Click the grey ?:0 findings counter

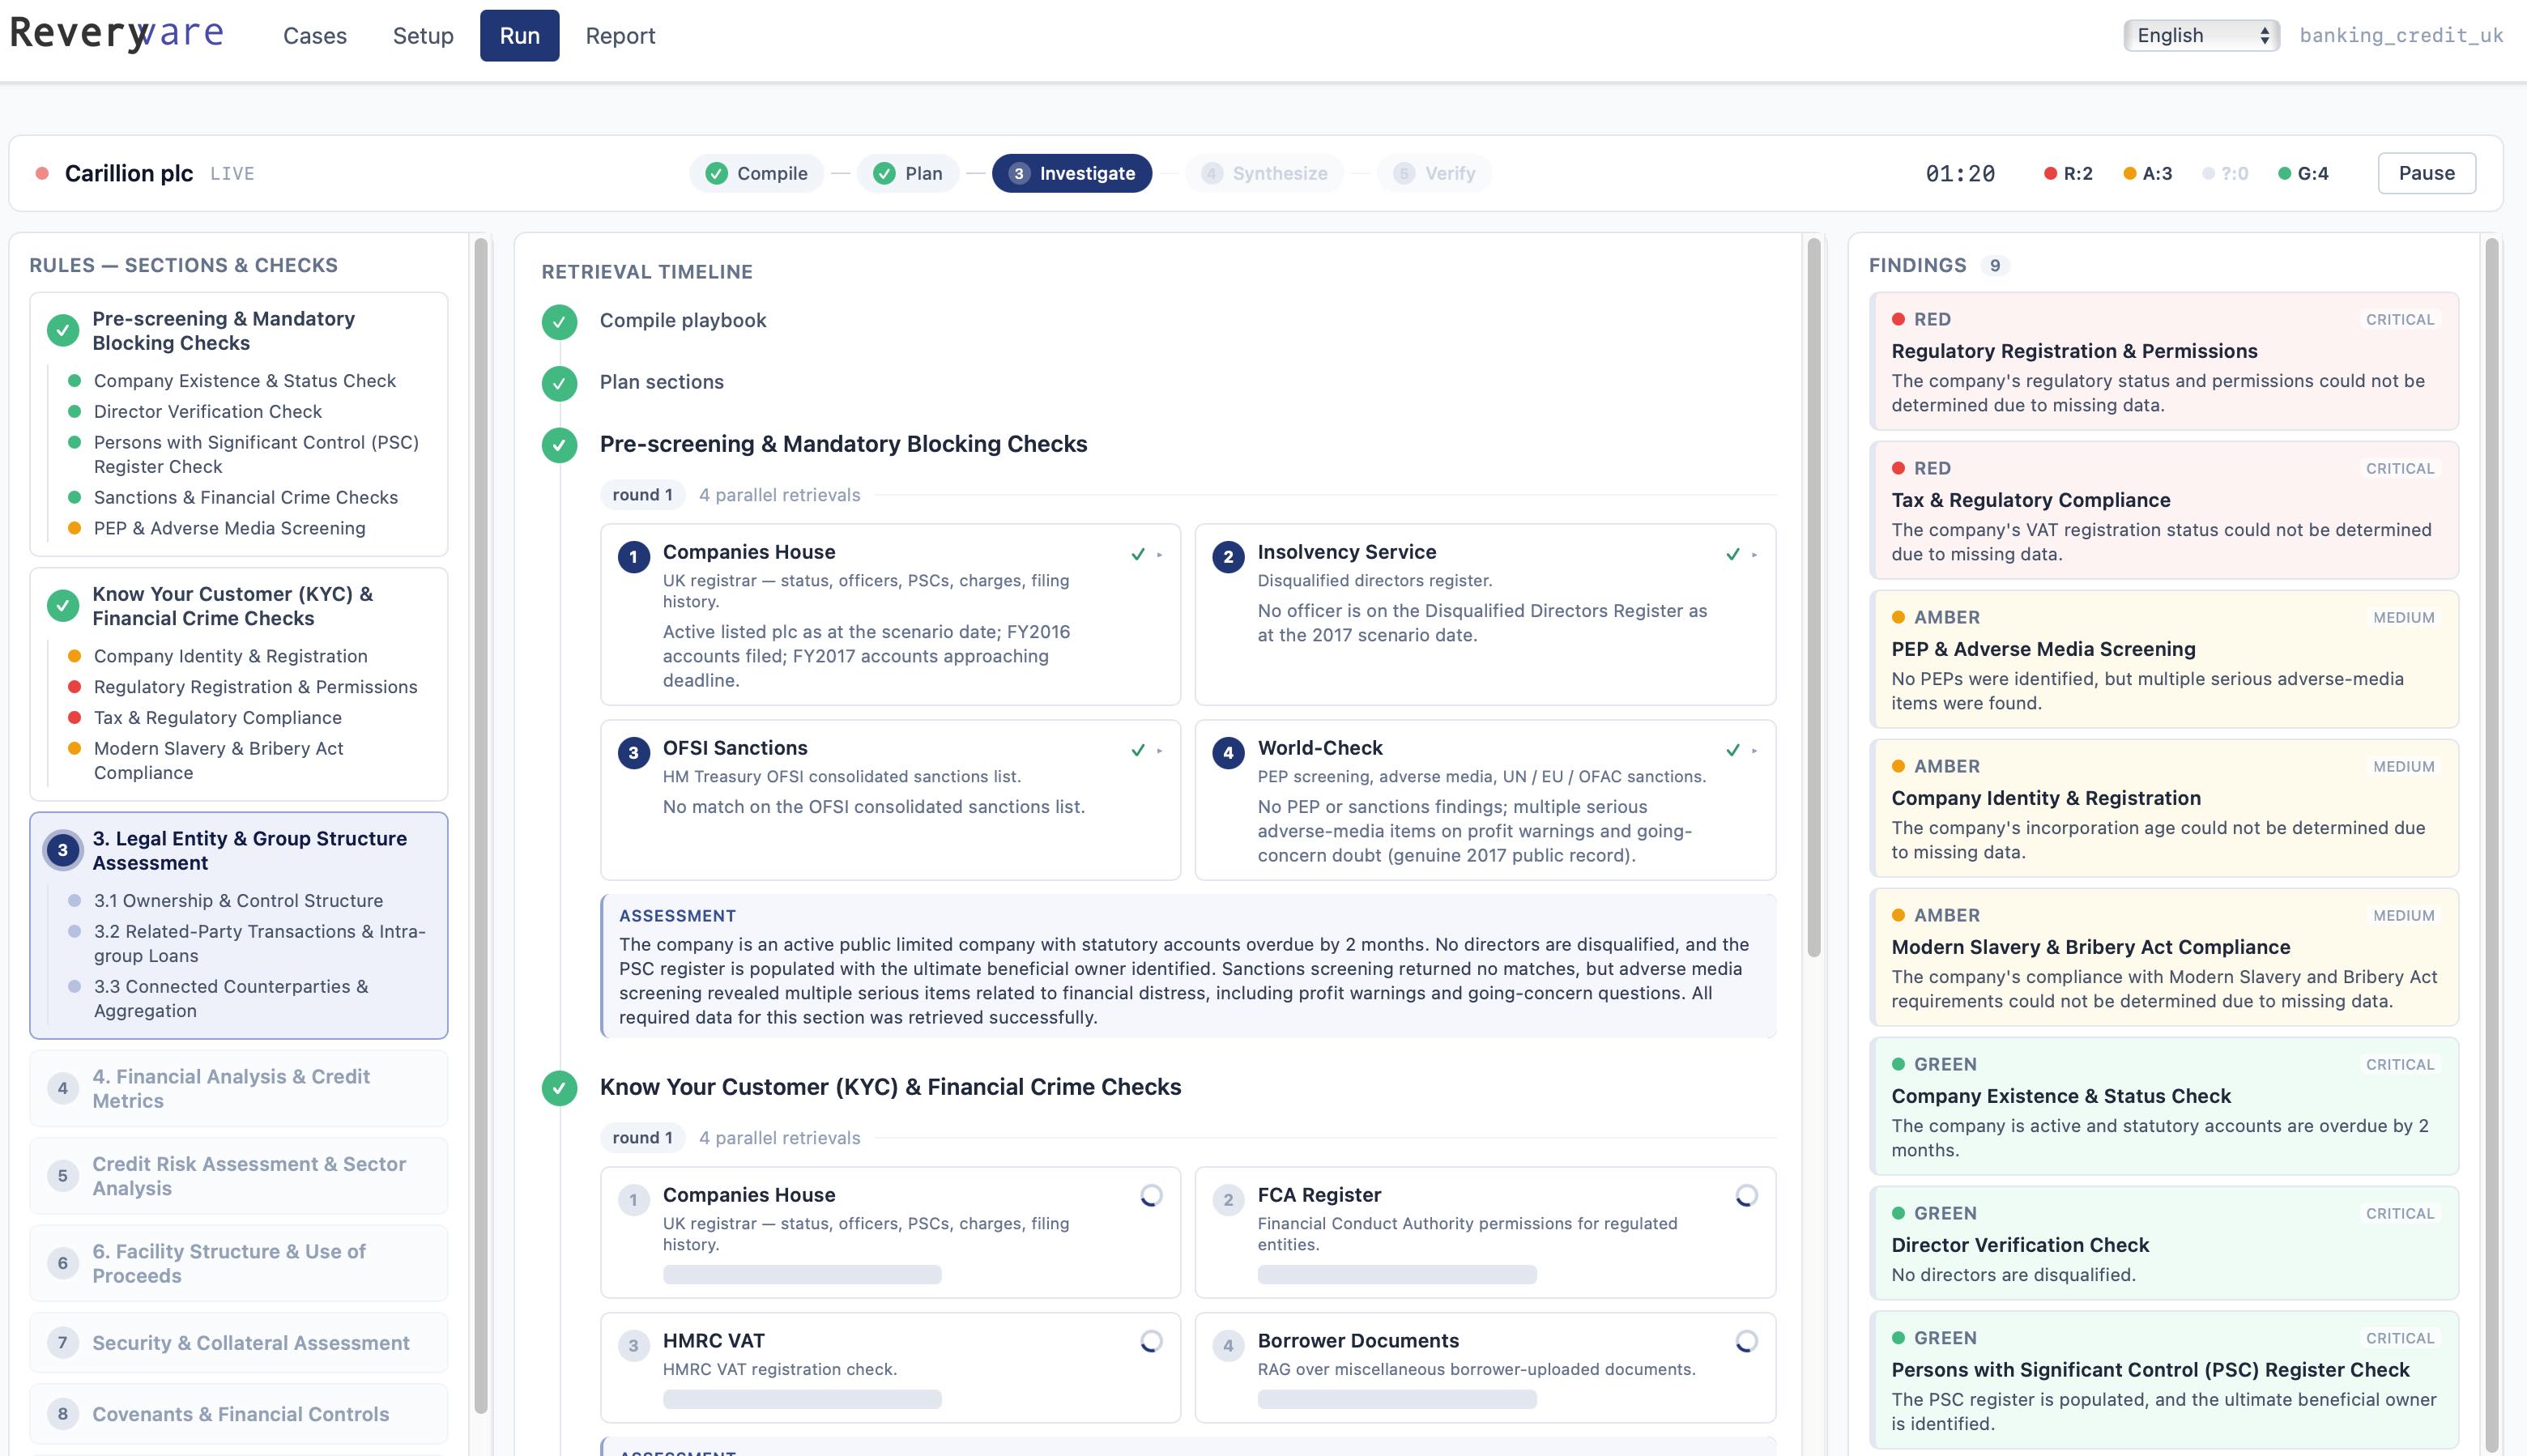tap(2225, 173)
